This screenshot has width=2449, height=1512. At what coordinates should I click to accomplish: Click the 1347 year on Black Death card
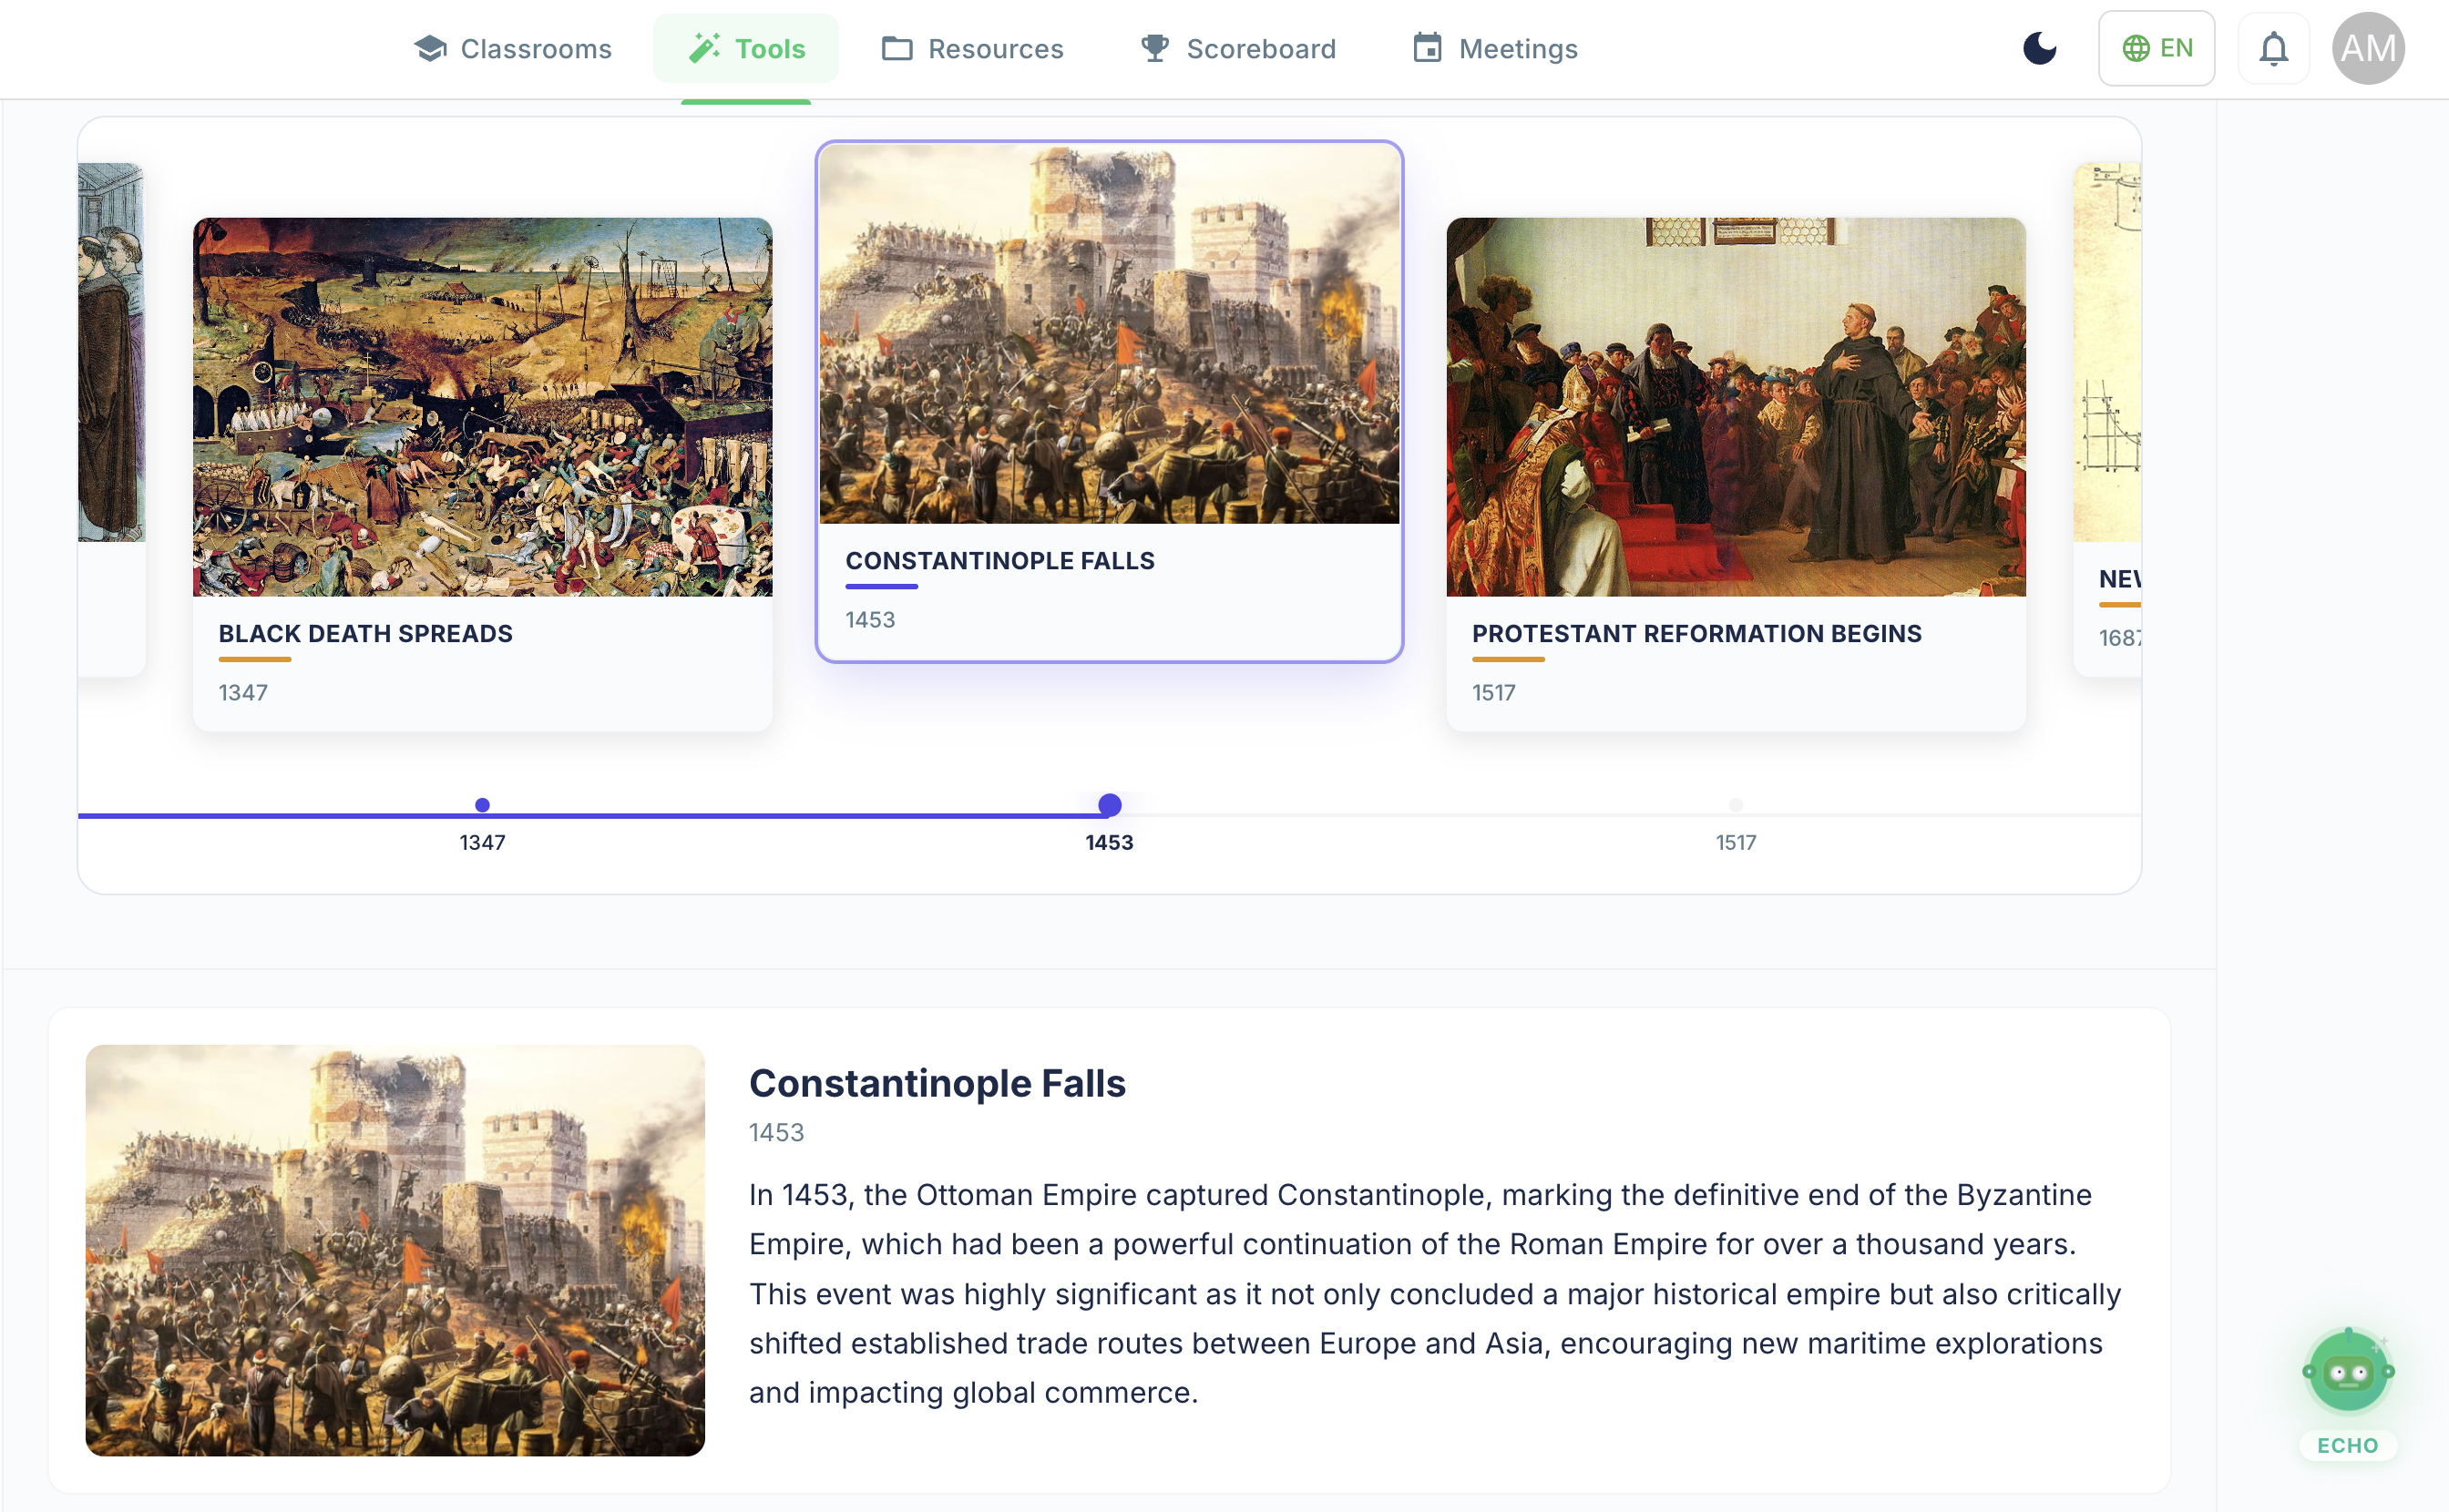pos(242,692)
